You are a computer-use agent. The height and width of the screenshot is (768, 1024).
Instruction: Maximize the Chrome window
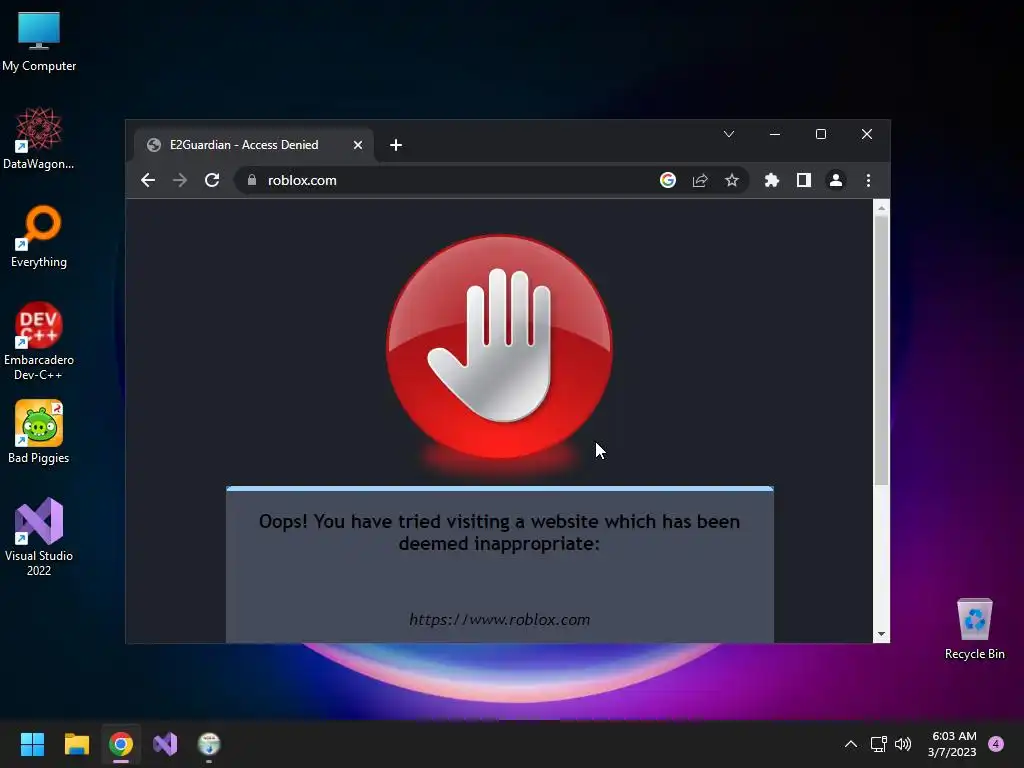(x=821, y=134)
